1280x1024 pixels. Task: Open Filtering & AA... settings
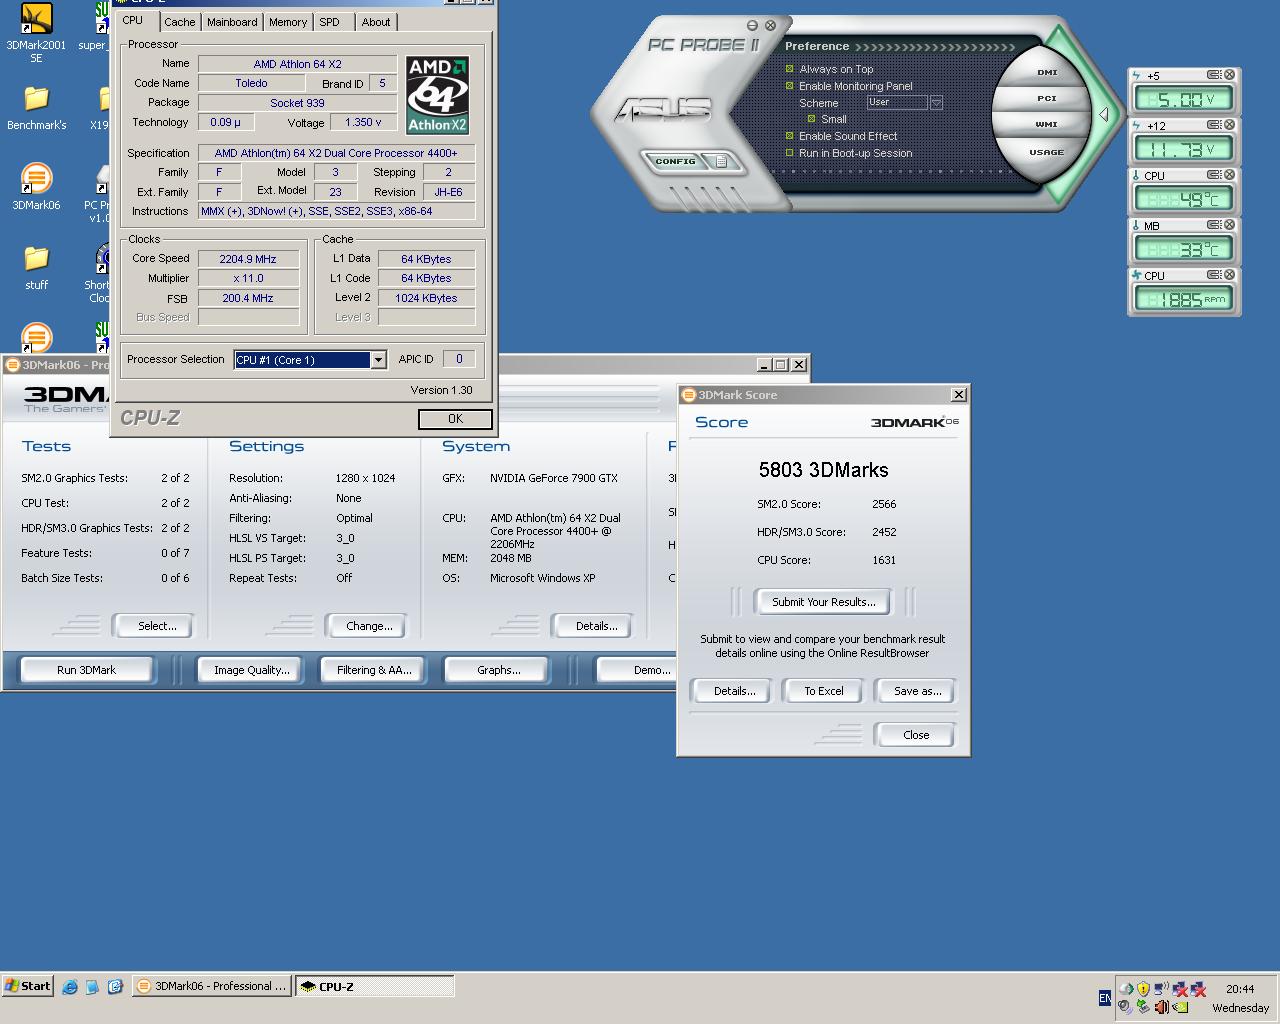(374, 670)
